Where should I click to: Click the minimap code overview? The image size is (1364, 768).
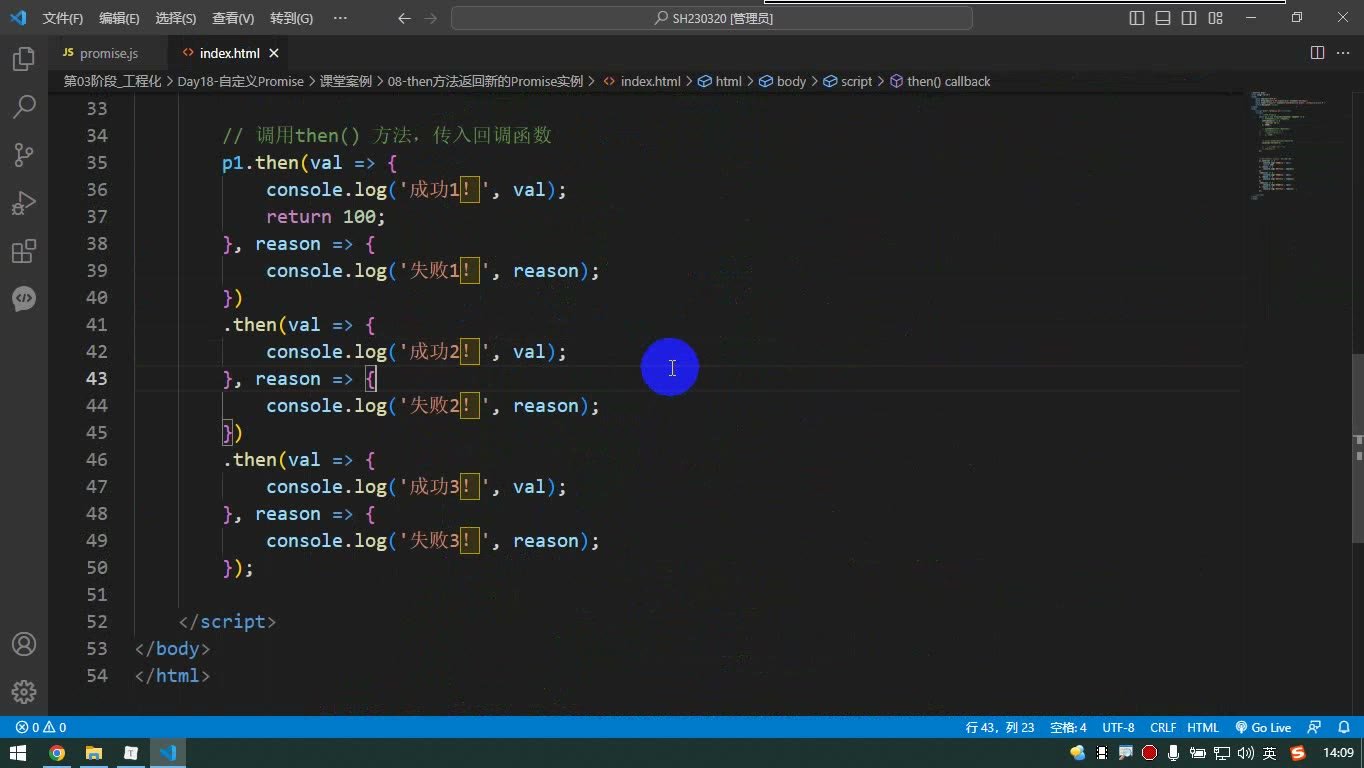[1290, 145]
